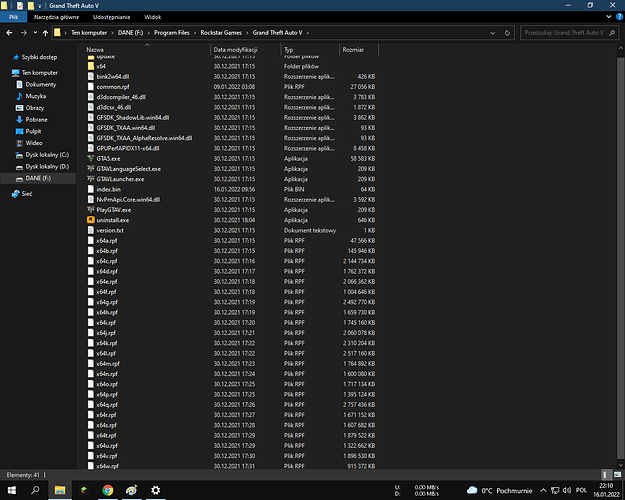Select the x64w.rpf file

pos(107,466)
